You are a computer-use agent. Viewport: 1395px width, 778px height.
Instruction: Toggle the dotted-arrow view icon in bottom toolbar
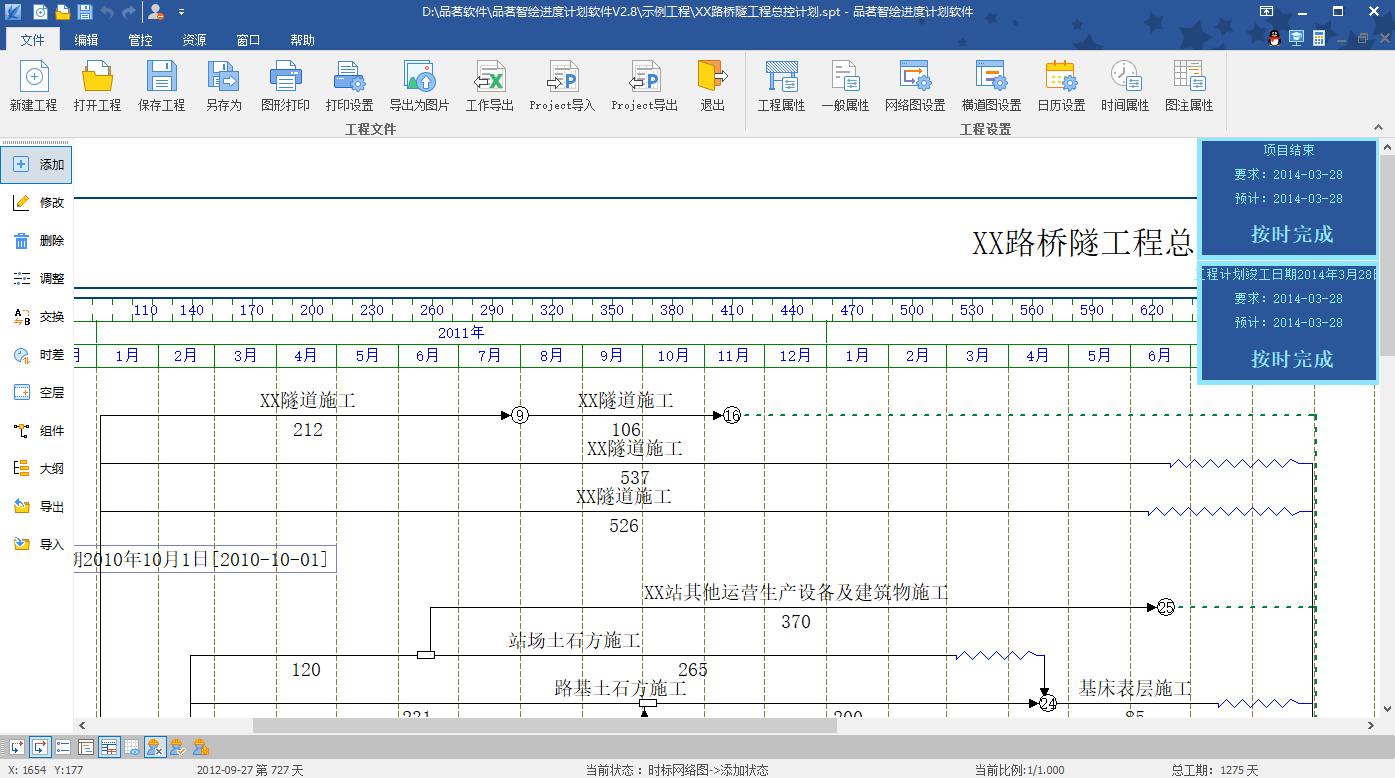click(17, 746)
